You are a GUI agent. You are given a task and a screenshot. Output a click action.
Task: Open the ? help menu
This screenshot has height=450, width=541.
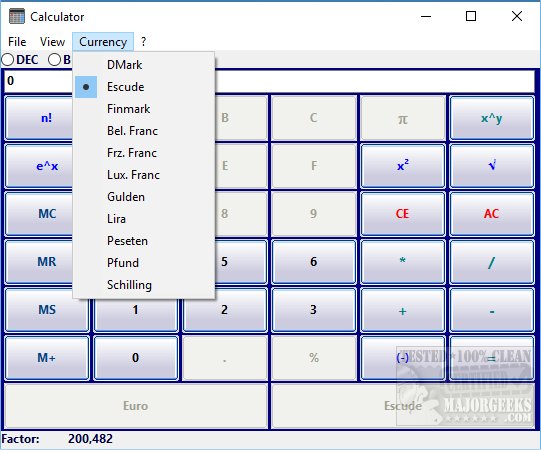144,42
